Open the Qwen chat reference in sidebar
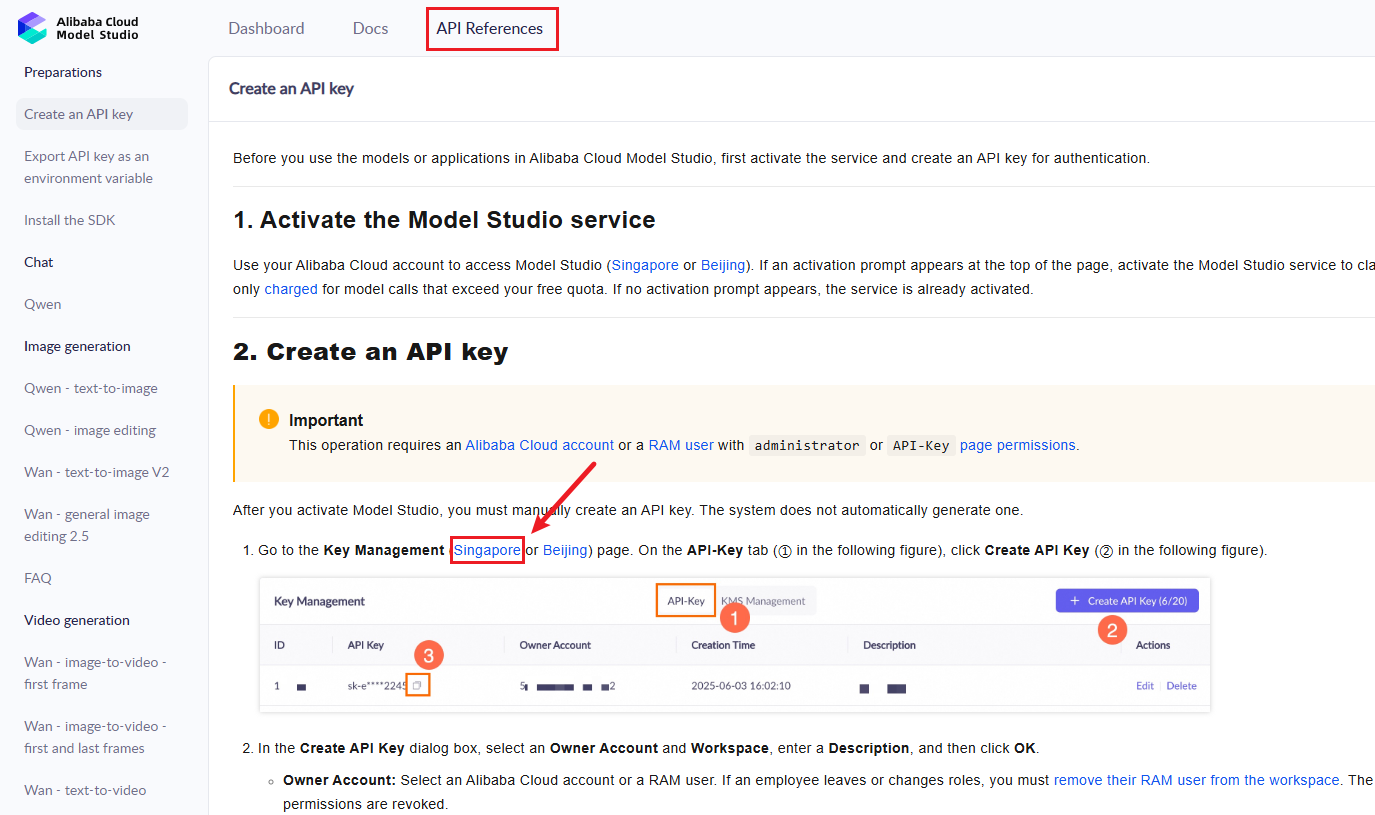This screenshot has width=1375, height=815. click(43, 304)
